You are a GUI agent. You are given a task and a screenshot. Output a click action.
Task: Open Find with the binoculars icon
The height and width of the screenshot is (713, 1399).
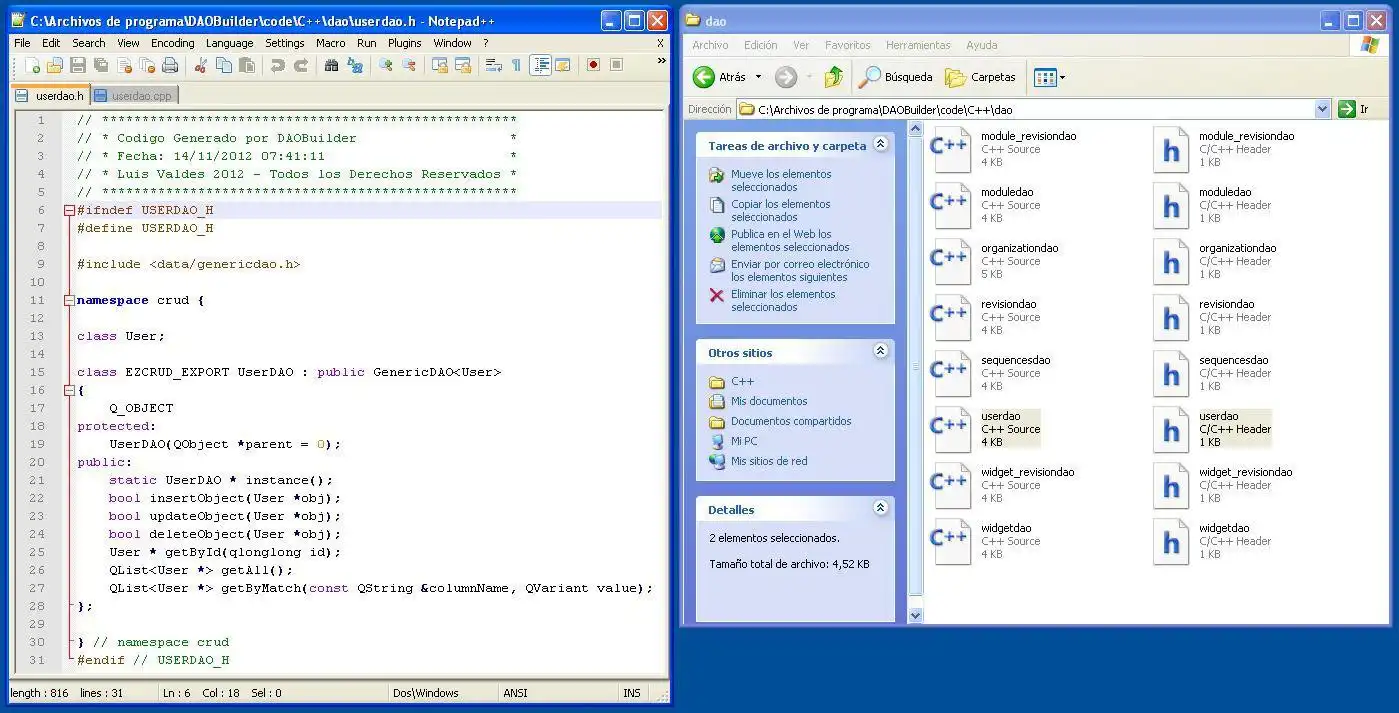[x=331, y=65]
